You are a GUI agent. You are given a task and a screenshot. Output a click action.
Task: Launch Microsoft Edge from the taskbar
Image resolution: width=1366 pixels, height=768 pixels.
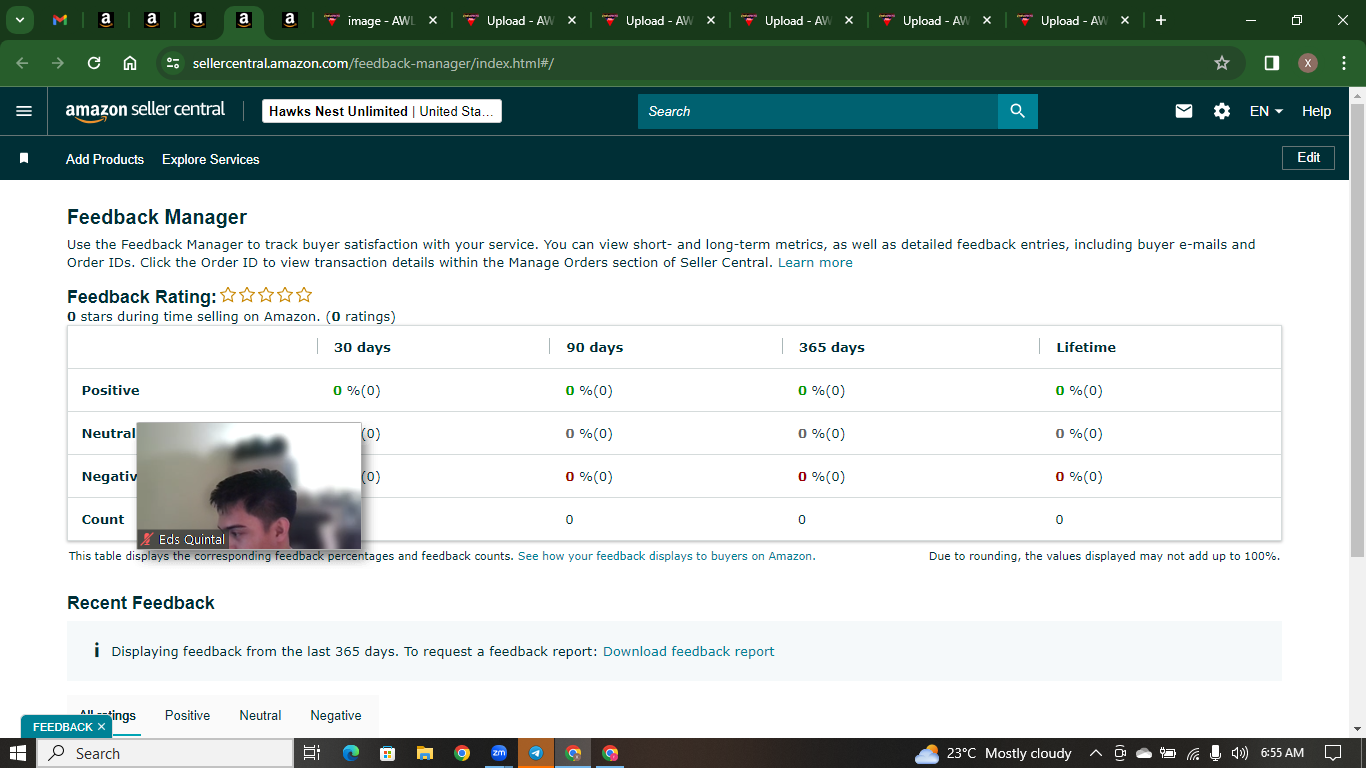pyautogui.click(x=350, y=753)
